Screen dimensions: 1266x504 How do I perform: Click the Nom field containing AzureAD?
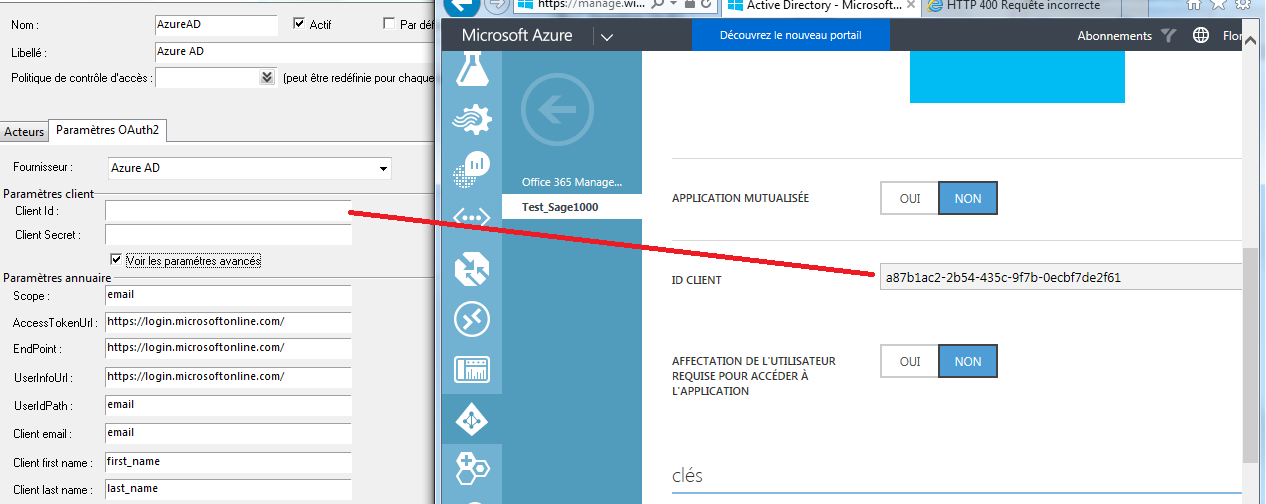click(216, 24)
